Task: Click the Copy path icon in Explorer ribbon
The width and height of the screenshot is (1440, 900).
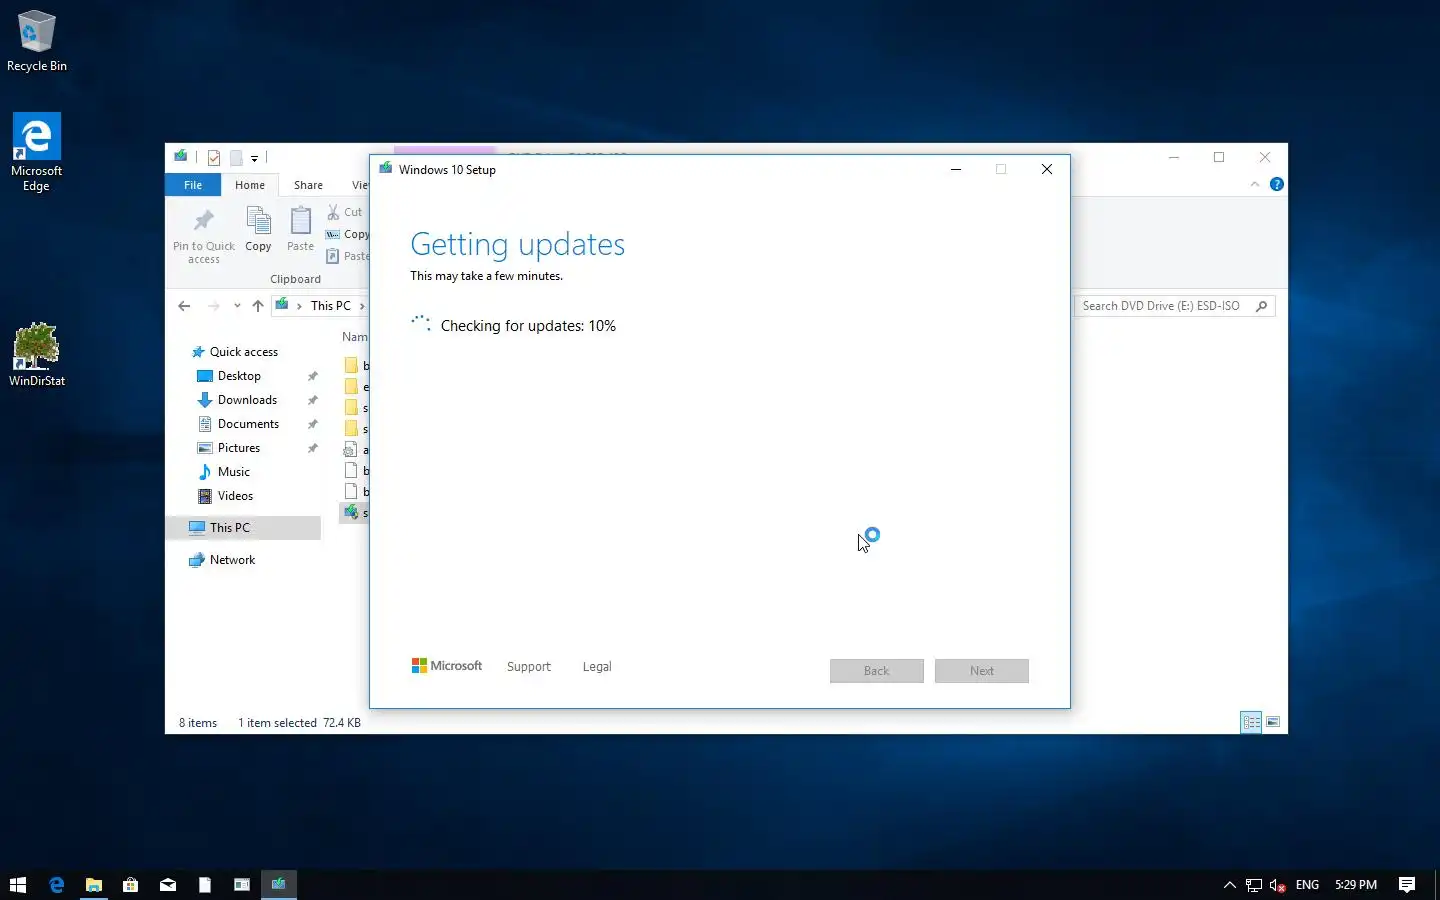Action: click(333, 234)
